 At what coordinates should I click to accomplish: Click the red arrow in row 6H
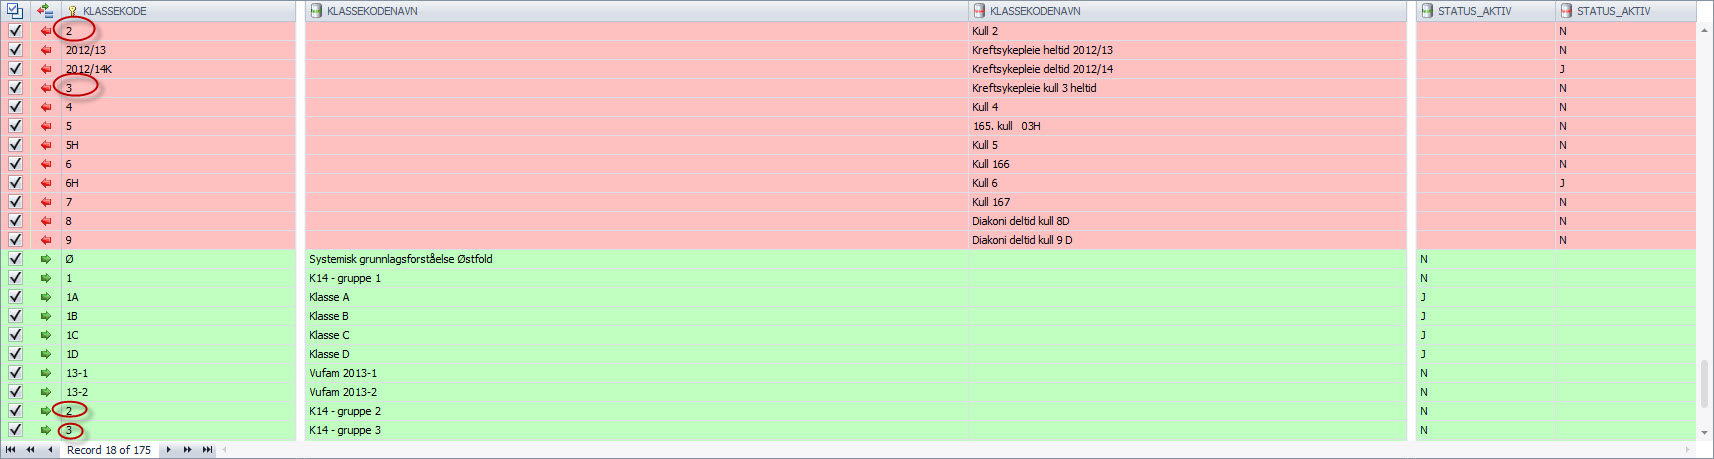(46, 183)
